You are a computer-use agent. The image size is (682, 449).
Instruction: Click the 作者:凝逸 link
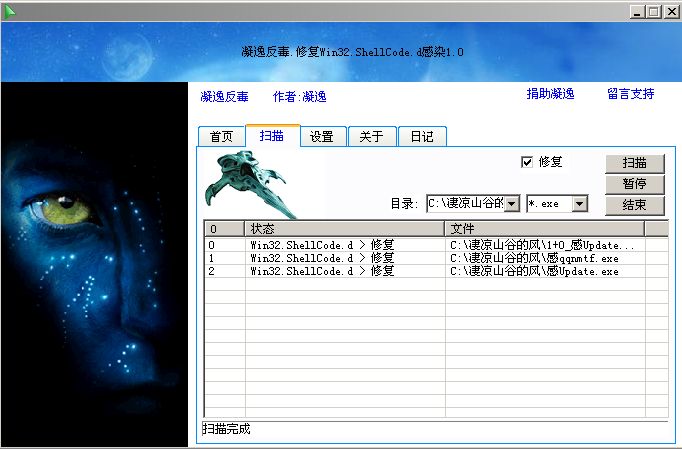click(x=300, y=97)
